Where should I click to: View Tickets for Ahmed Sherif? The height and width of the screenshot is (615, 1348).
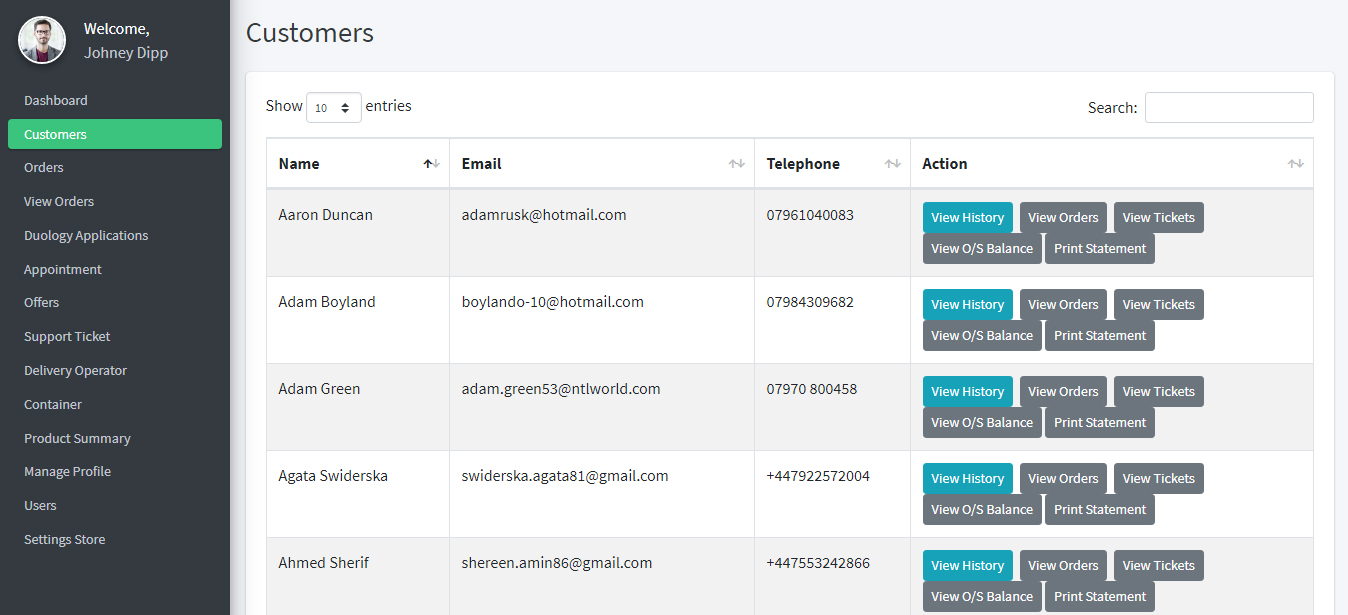1158,565
